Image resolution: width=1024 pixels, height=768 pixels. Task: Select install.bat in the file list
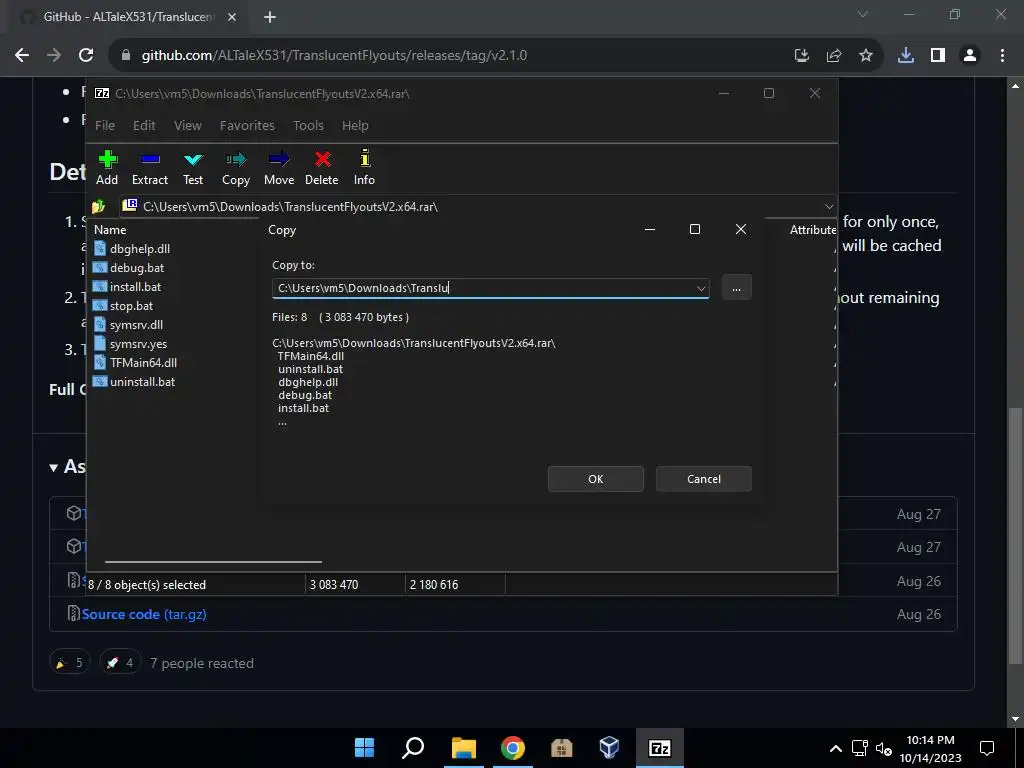click(x=128, y=287)
